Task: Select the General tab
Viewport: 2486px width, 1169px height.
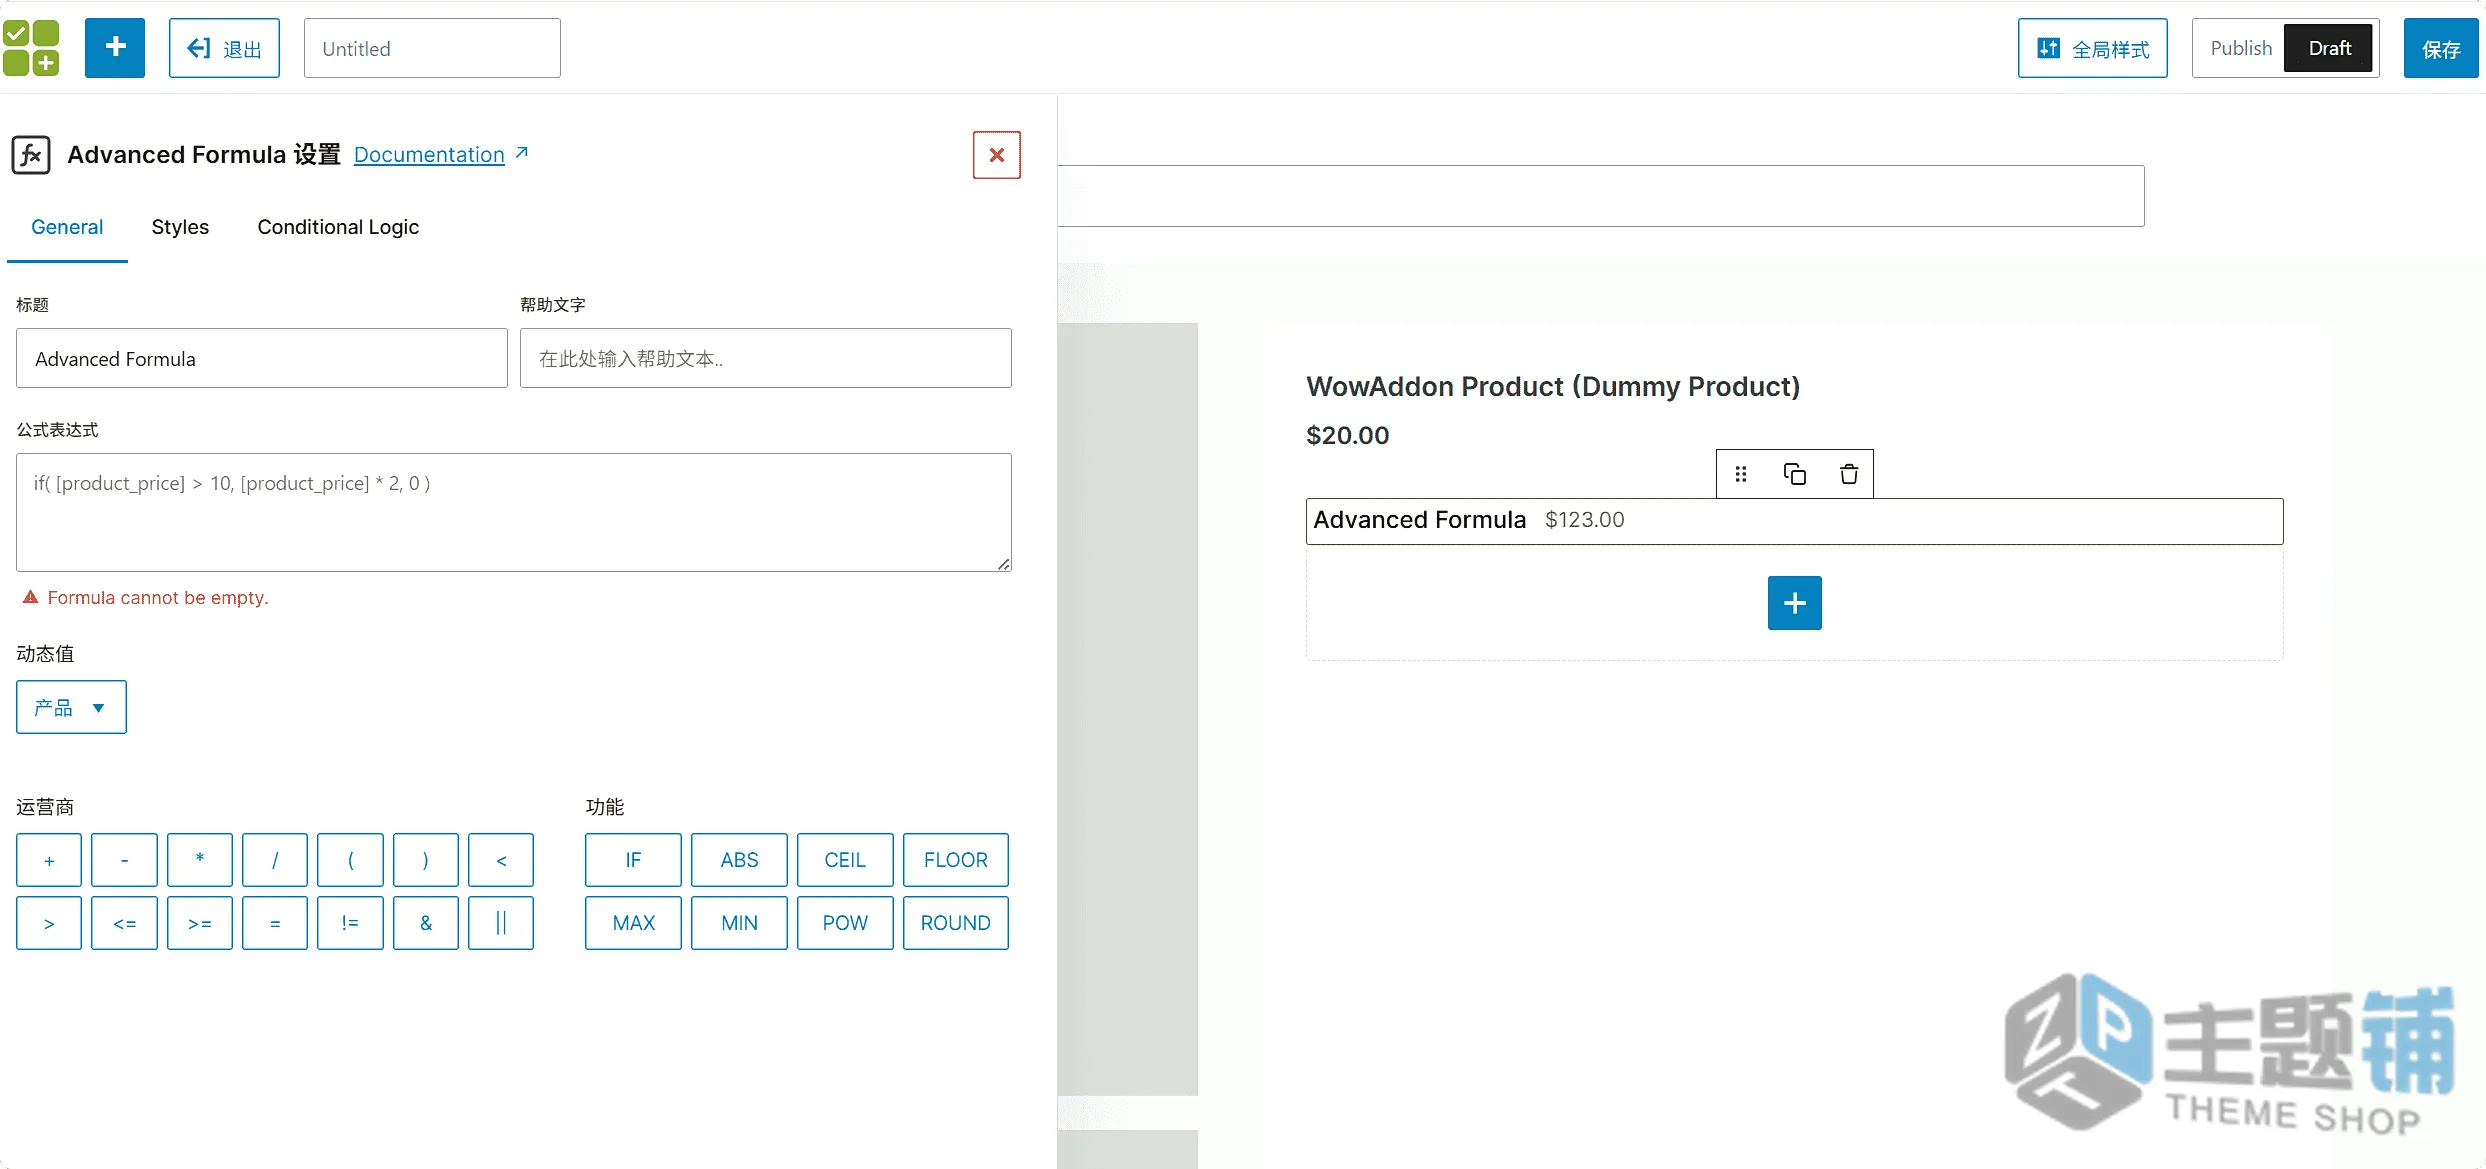Action: click(67, 227)
